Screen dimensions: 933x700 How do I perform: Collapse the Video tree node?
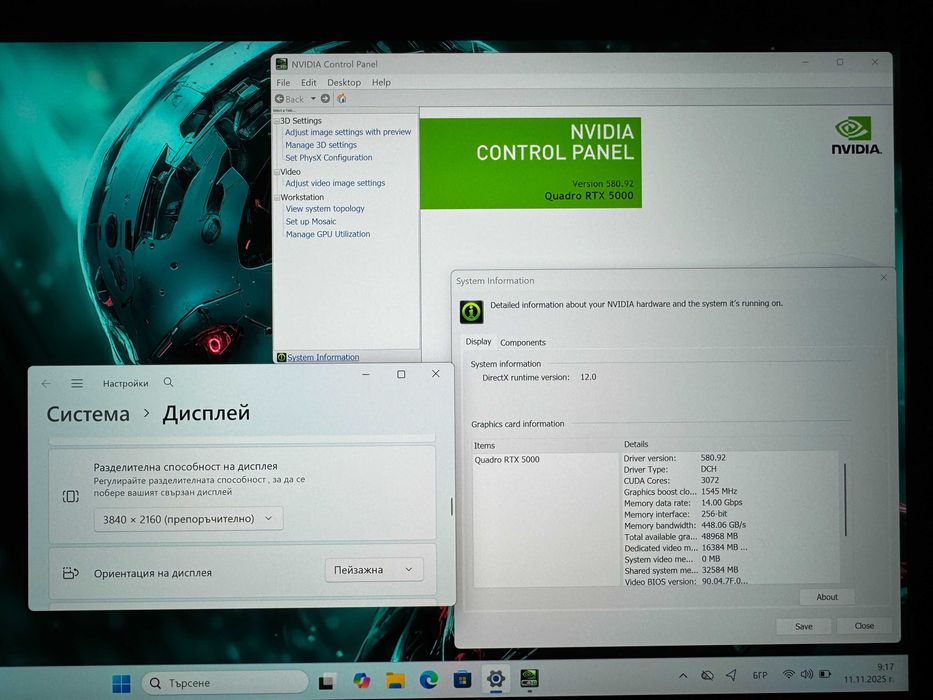277,172
